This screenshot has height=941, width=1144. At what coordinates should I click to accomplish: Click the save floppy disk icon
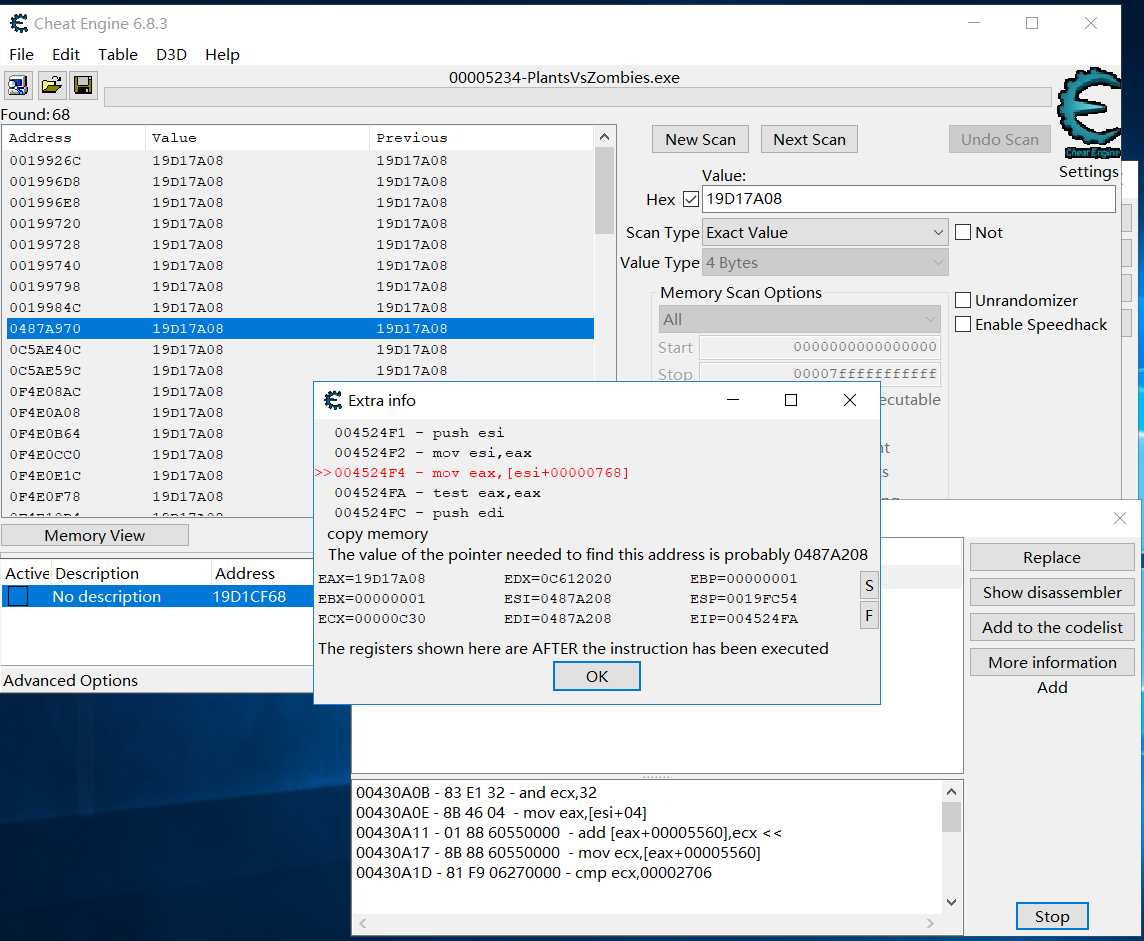coord(83,85)
